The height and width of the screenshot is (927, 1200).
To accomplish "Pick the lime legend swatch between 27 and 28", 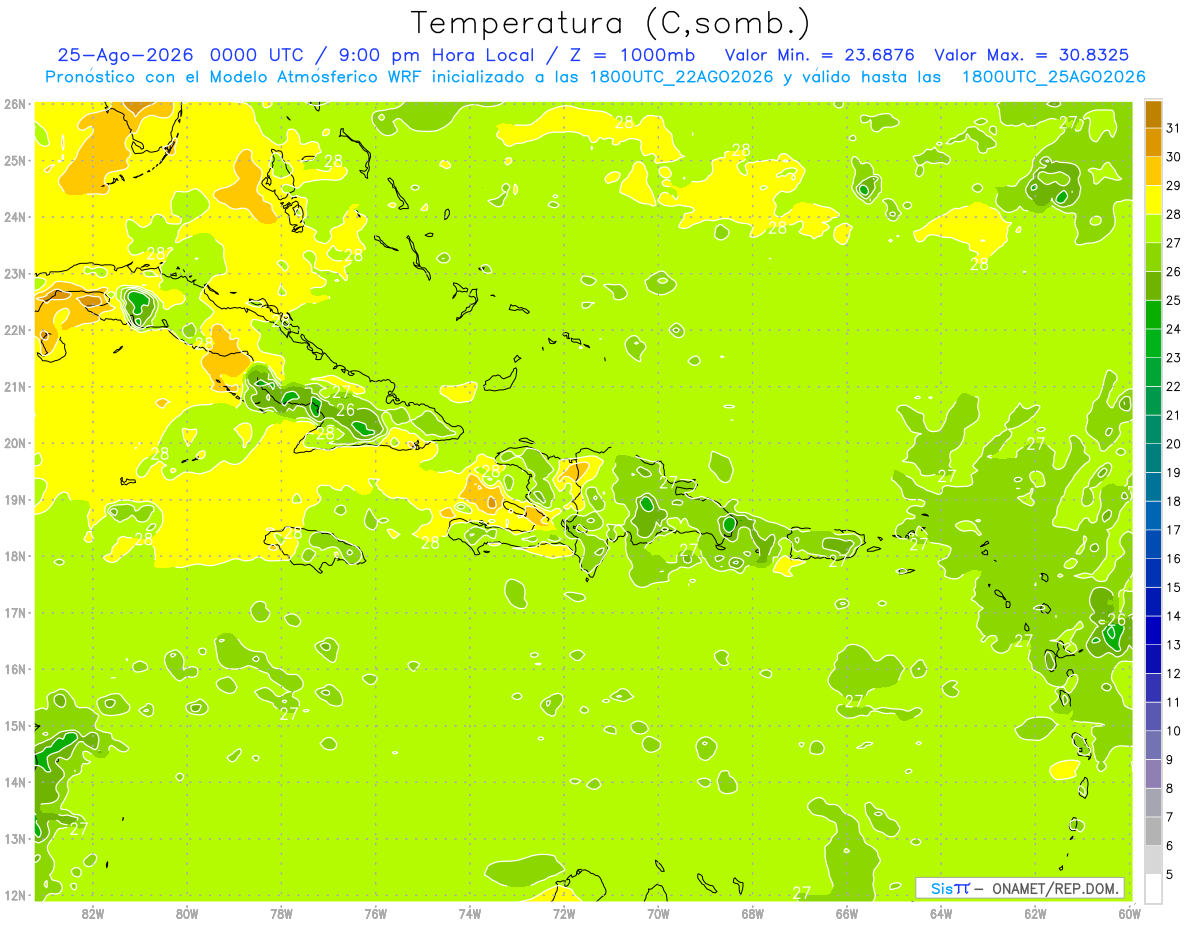I will tap(1153, 229).
